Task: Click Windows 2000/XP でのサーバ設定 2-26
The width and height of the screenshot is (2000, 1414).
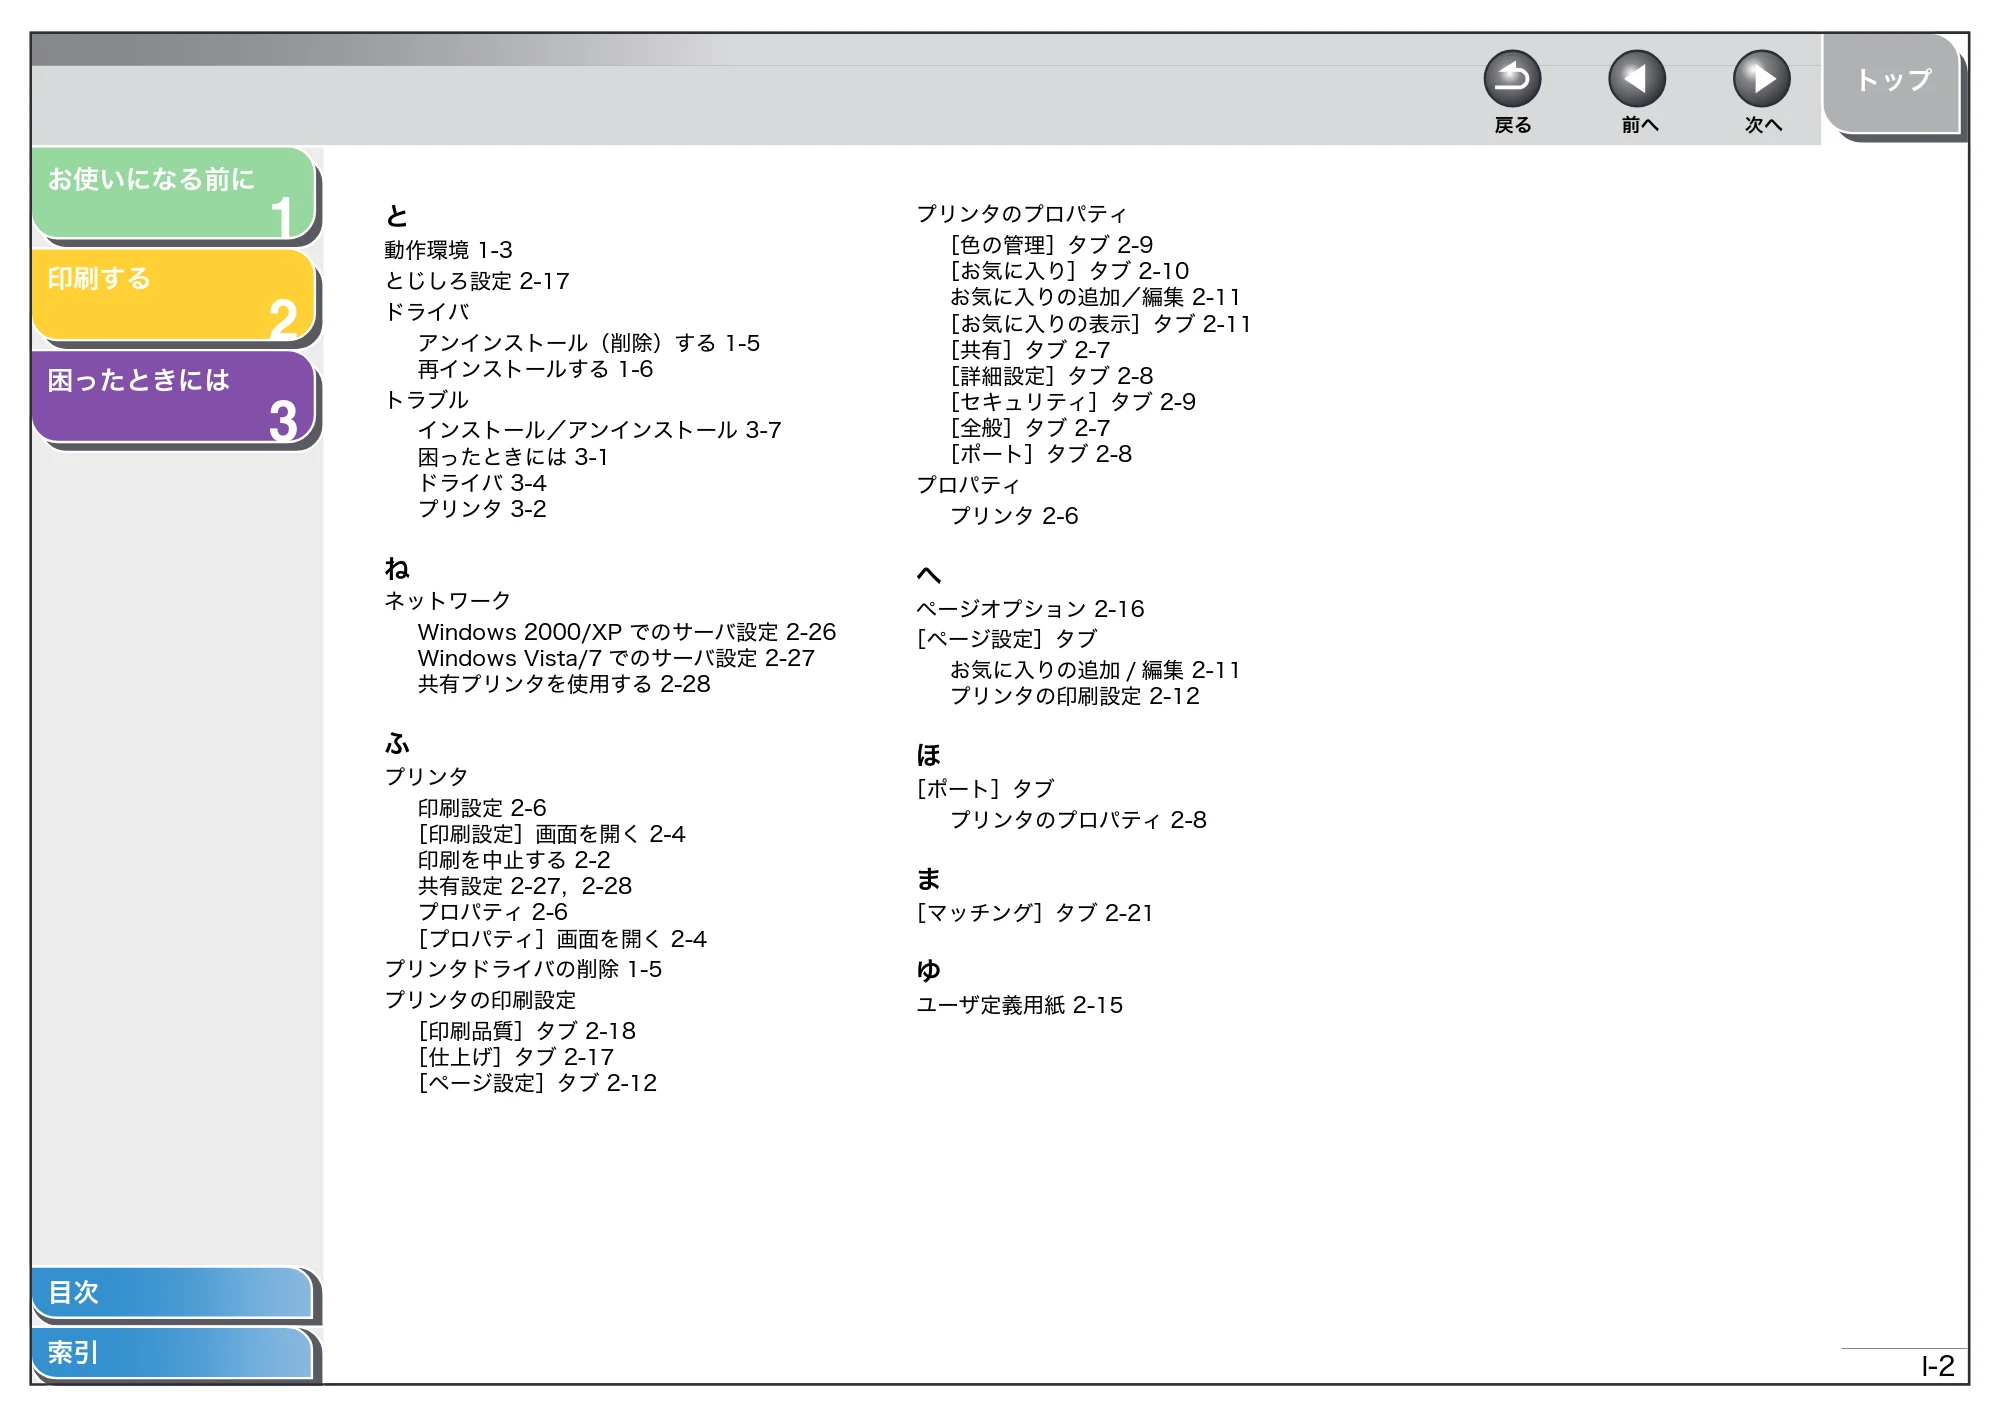Action: click(627, 632)
